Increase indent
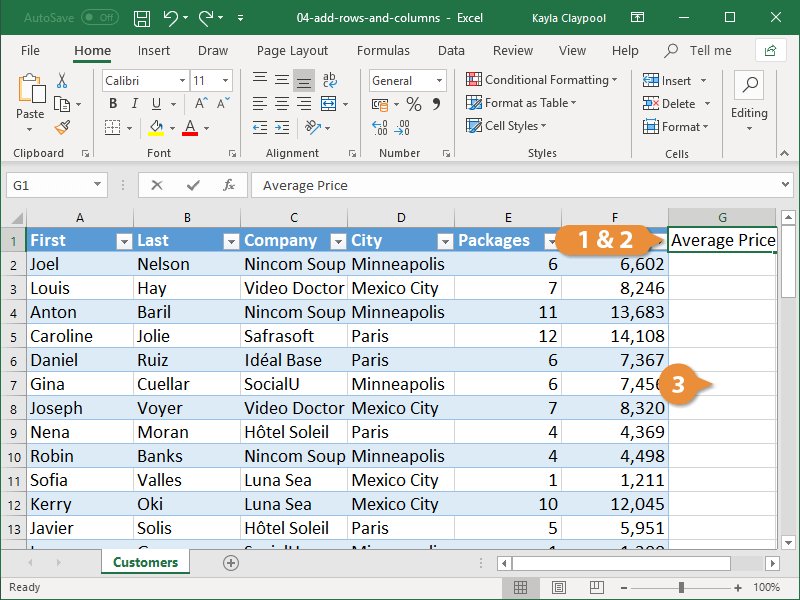The height and width of the screenshot is (600, 800). [282, 128]
